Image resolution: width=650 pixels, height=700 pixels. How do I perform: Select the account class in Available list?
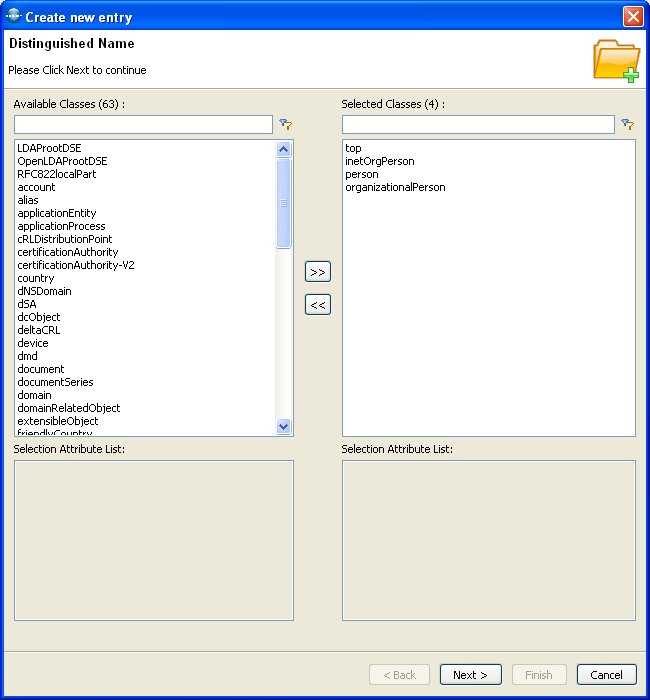point(36,187)
